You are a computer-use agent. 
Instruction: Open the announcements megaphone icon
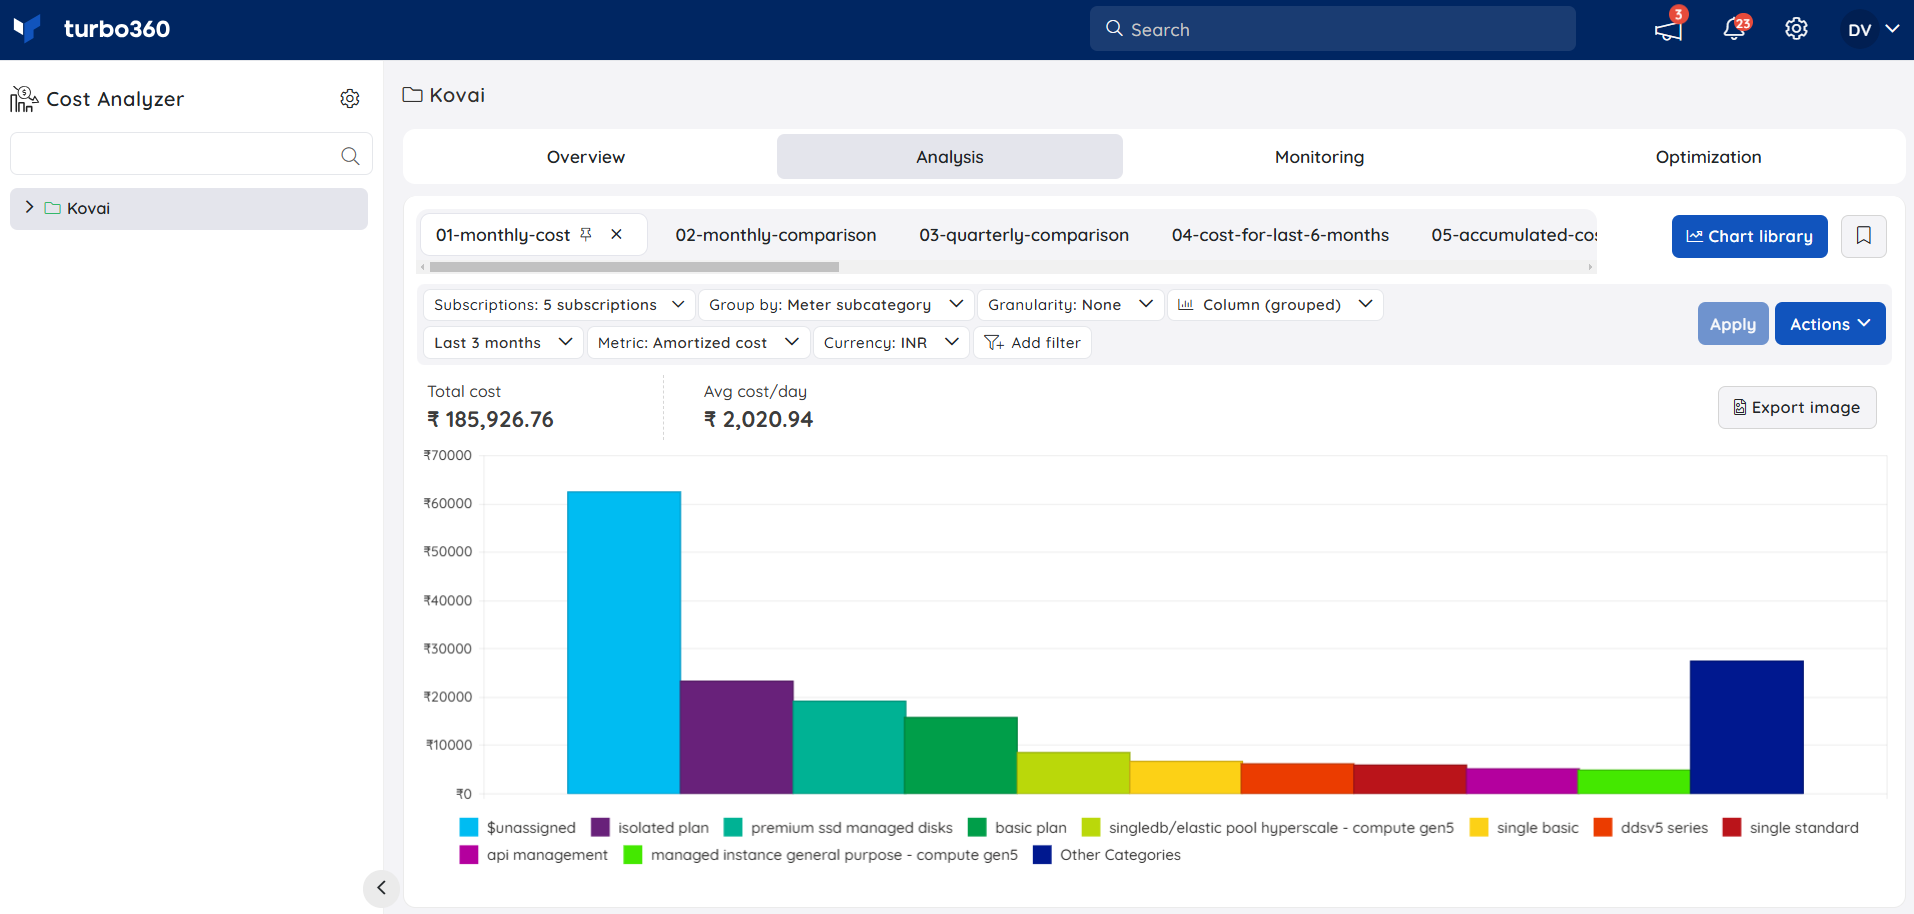tap(1668, 30)
